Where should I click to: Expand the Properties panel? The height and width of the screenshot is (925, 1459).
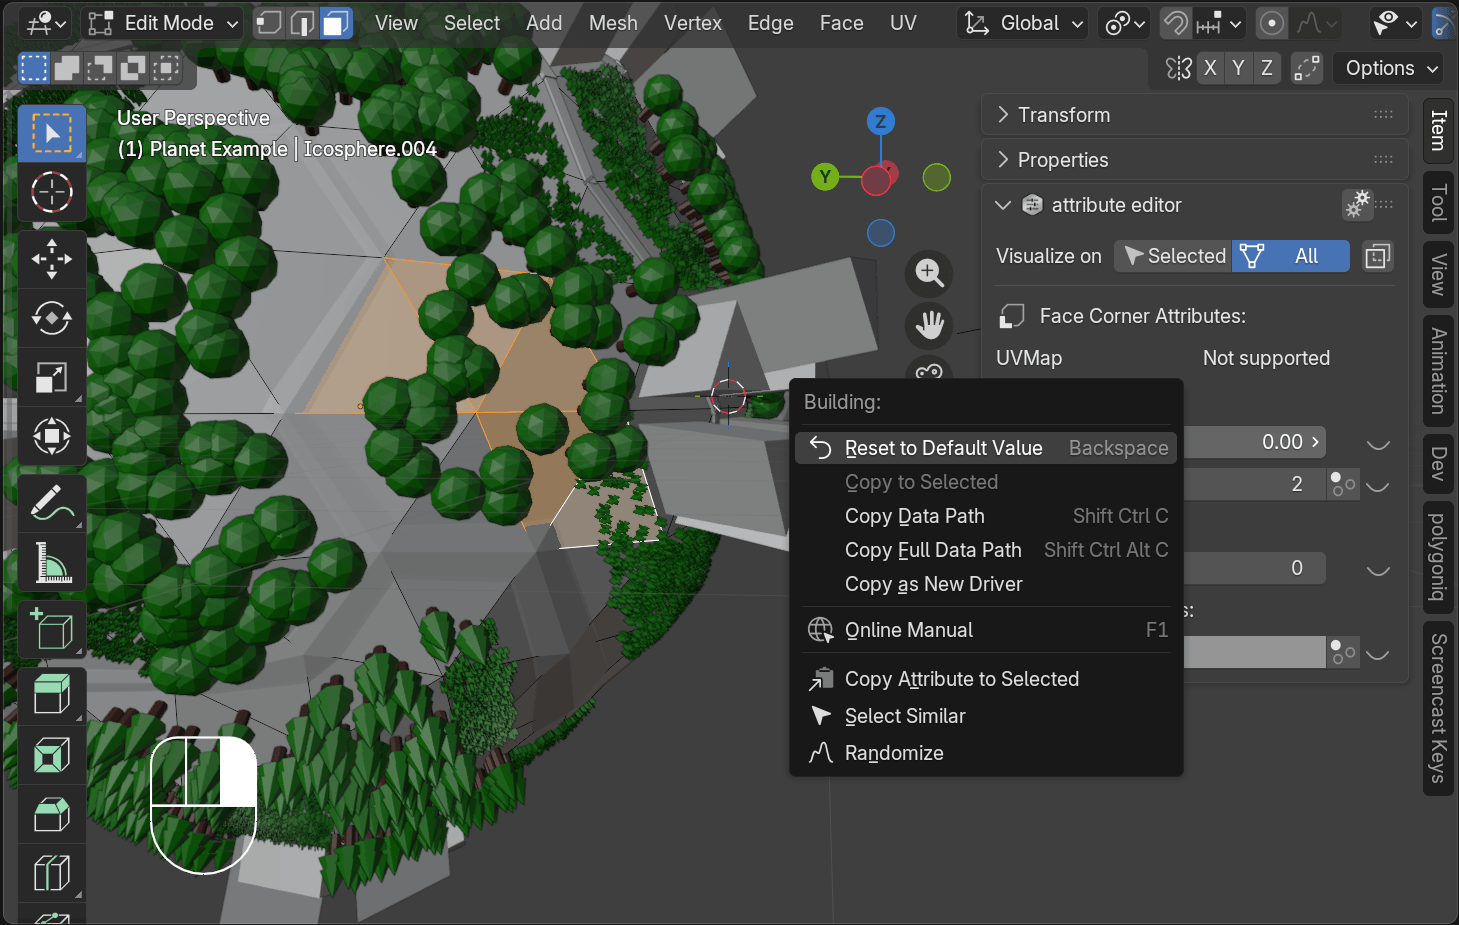pyautogui.click(x=1195, y=160)
